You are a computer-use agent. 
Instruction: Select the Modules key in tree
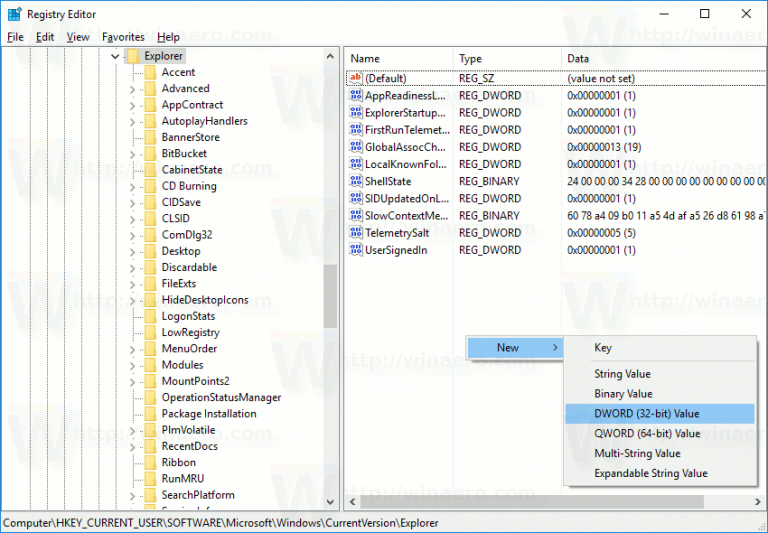pyautogui.click(x=182, y=365)
